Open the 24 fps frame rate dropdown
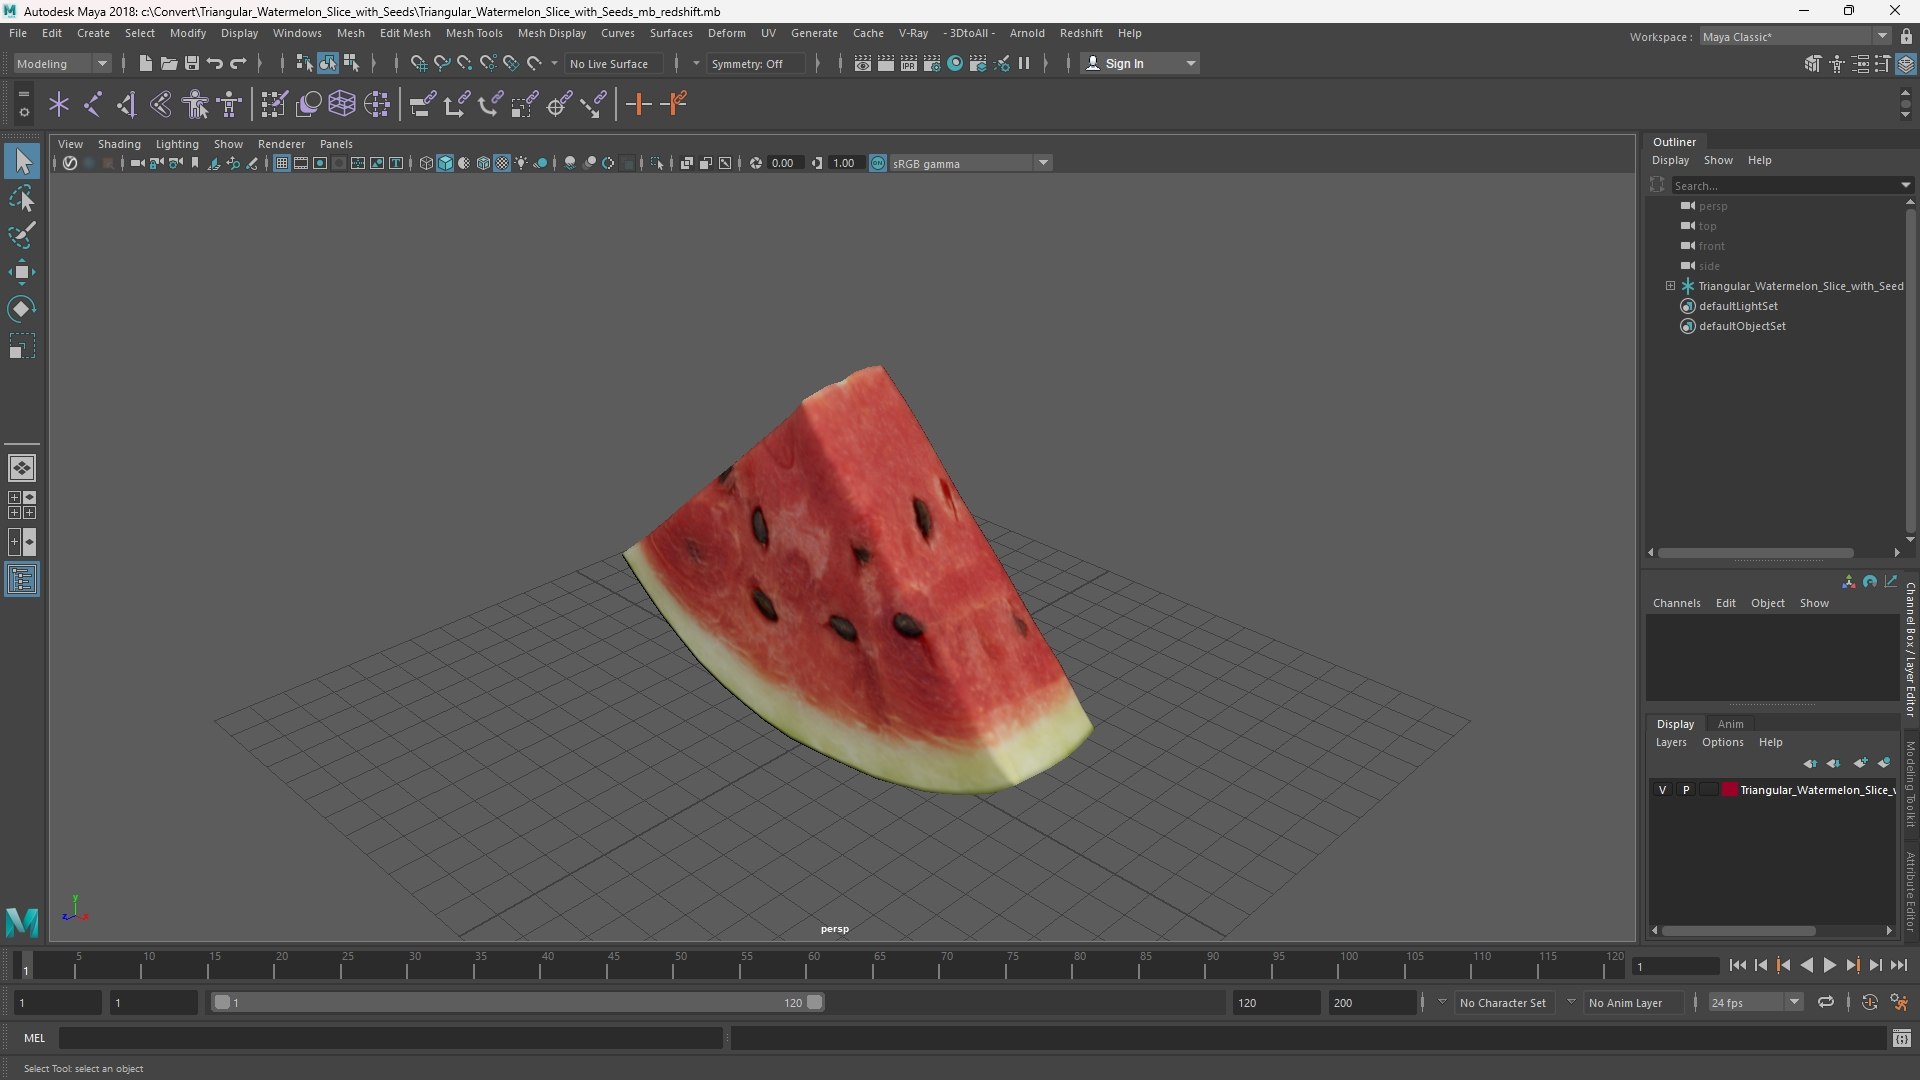Image resolution: width=1920 pixels, height=1080 pixels. (1755, 1002)
